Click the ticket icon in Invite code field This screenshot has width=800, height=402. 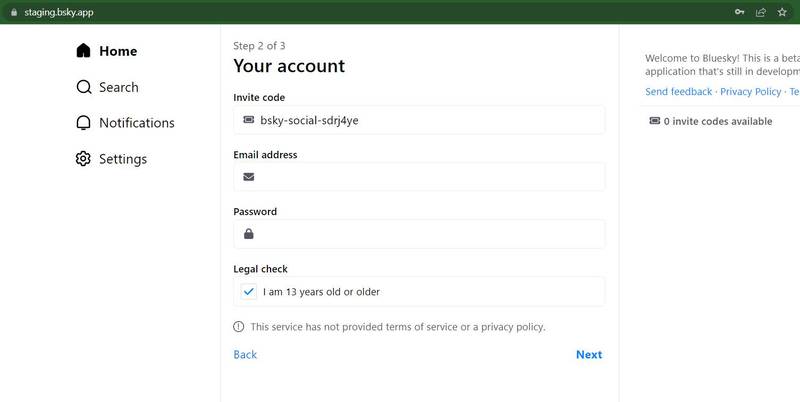click(x=248, y=120)
